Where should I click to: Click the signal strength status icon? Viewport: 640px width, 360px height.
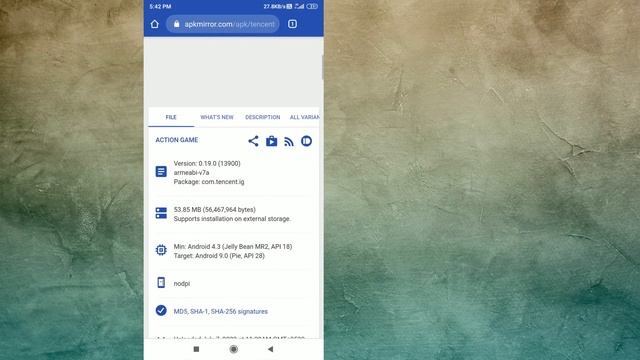(299, 7)
